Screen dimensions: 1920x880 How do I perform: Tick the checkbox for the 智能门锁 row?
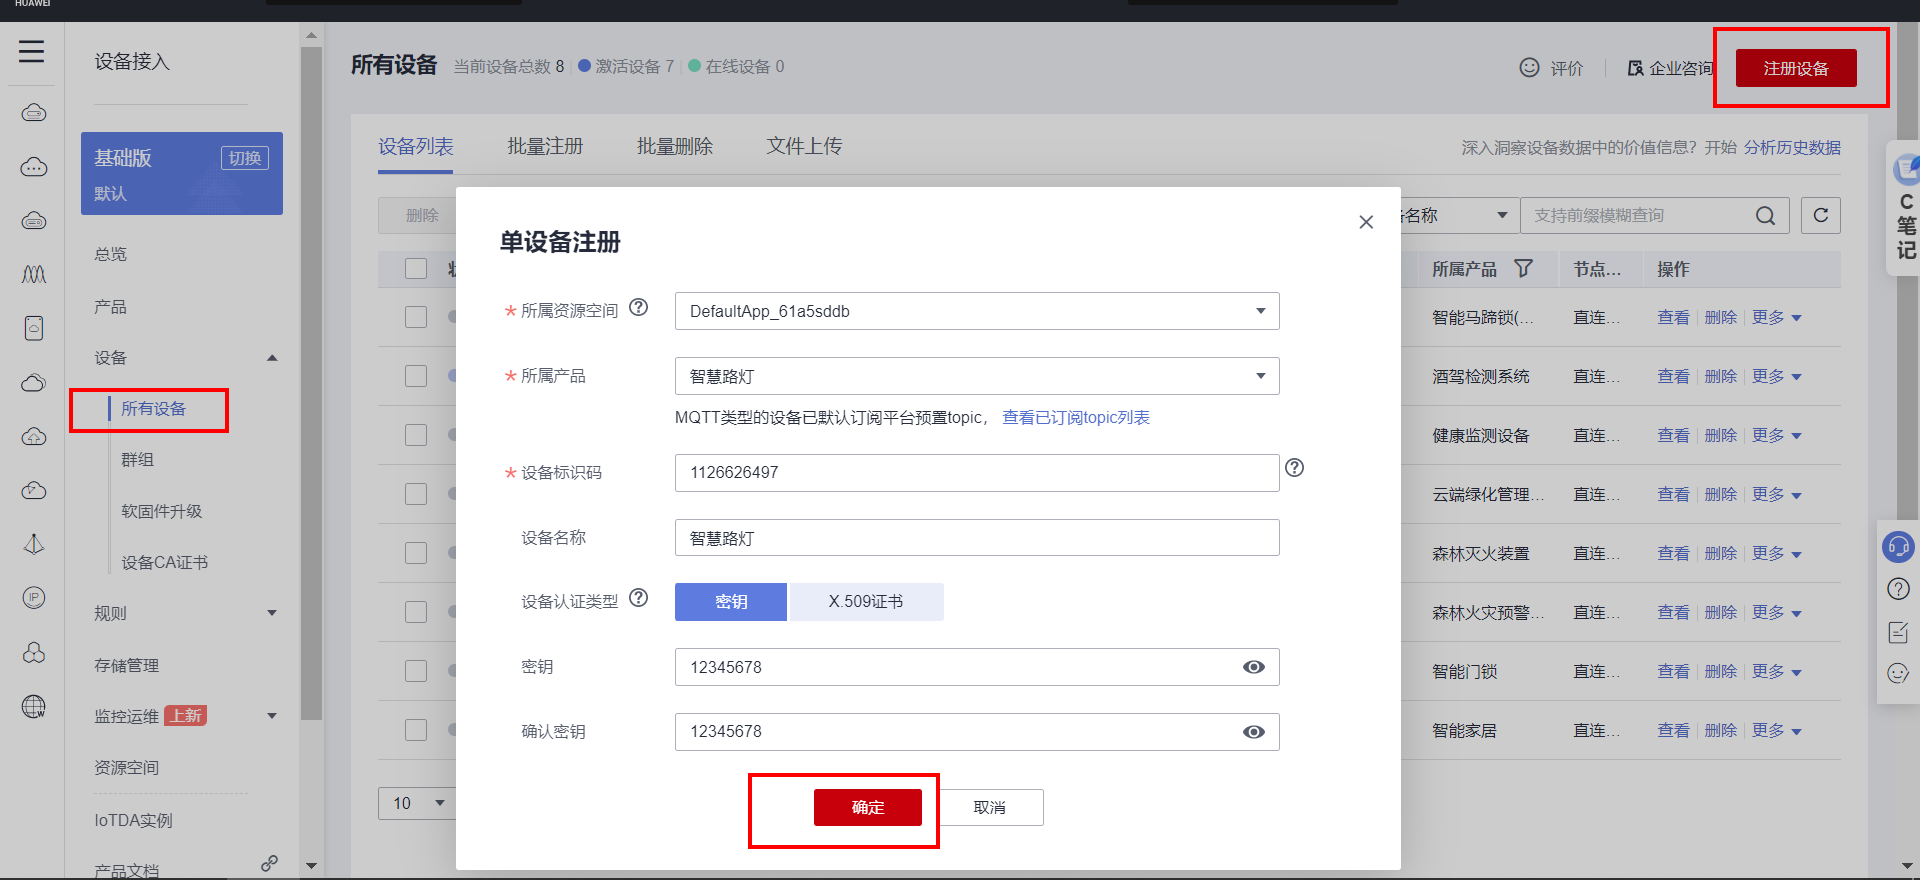click(x=416, y=671)
